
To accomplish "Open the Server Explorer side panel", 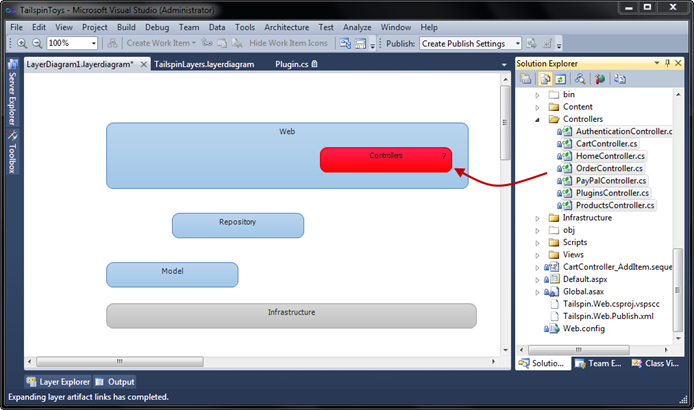I will click(12, 94).
